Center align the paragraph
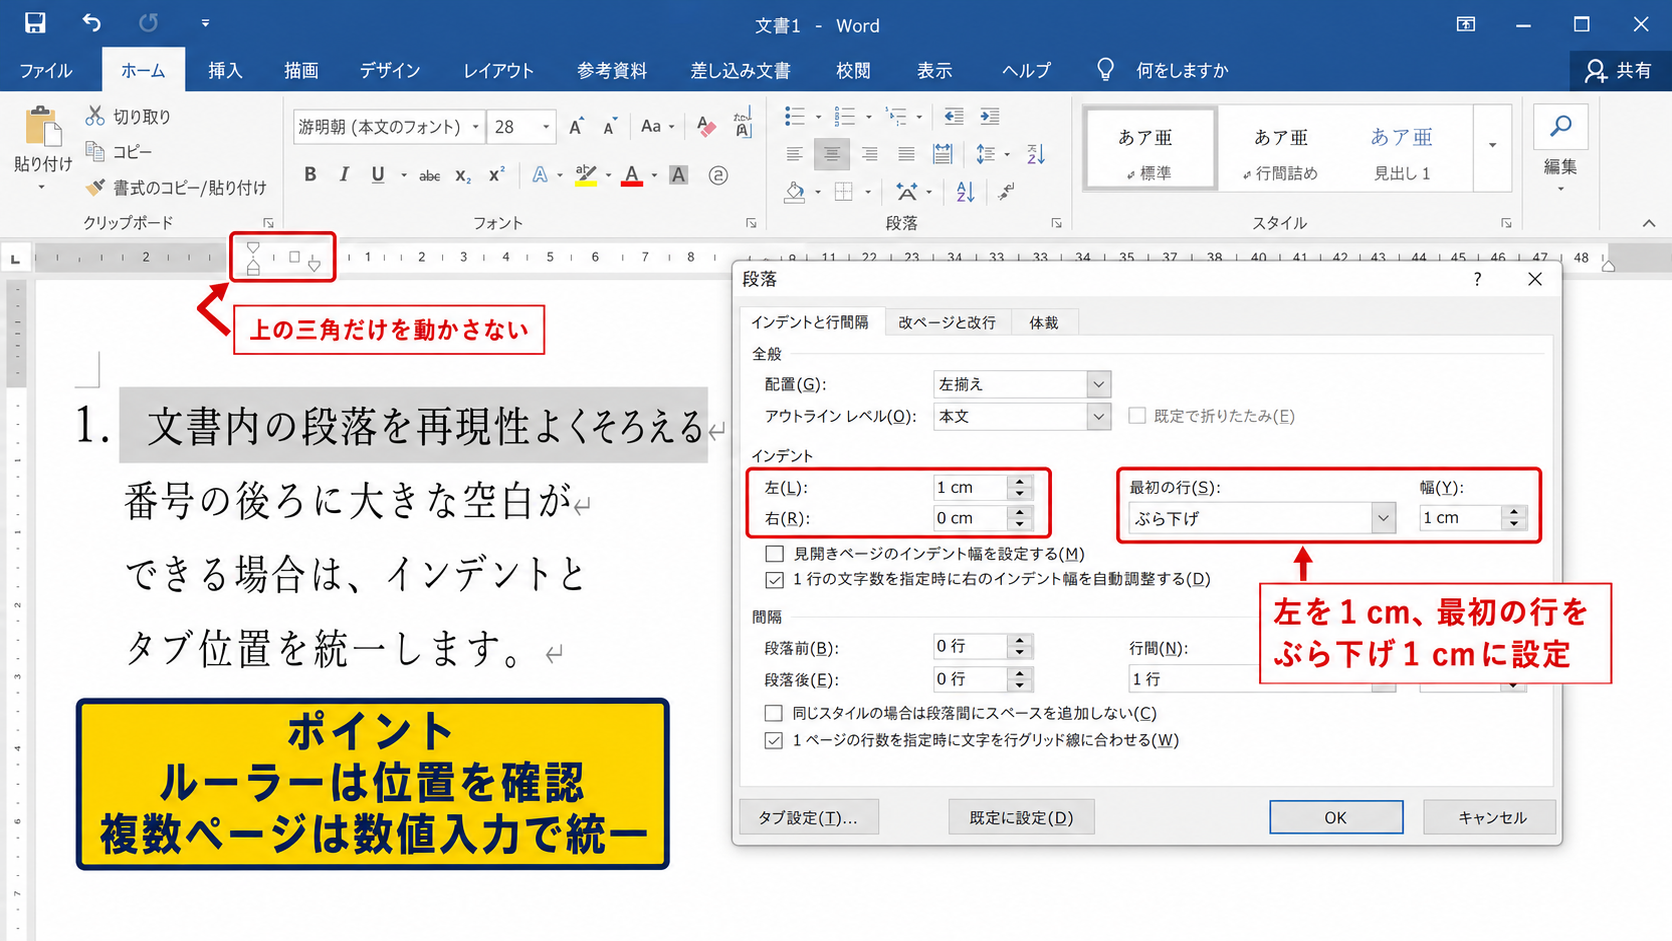This screenshot has width=1672, height=941. (x=831, y=154)
